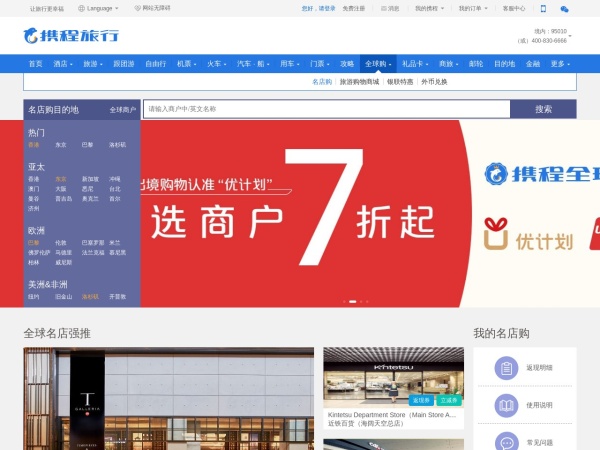Select 旧金山 under 美洲&非洲

(x=64, y=297)
